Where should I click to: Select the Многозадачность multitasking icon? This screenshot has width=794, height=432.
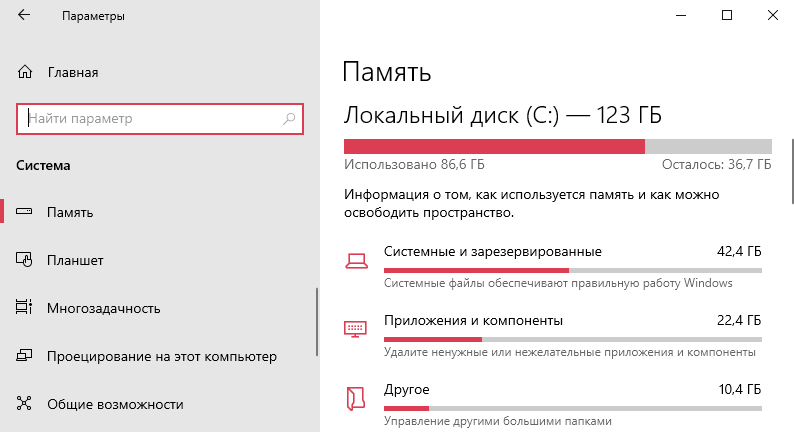(x=24, y=307)
